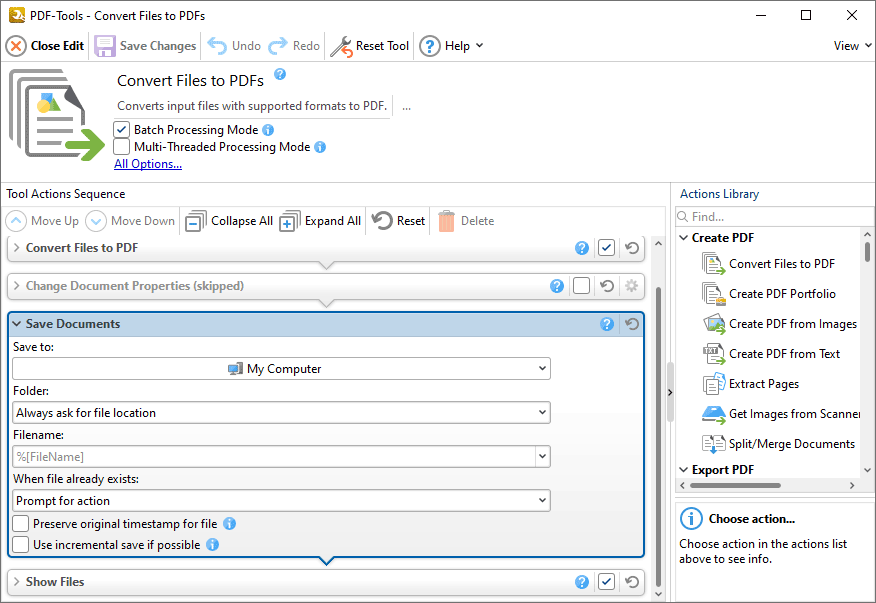
Task: Open the View menu
Action: [852, 46]
